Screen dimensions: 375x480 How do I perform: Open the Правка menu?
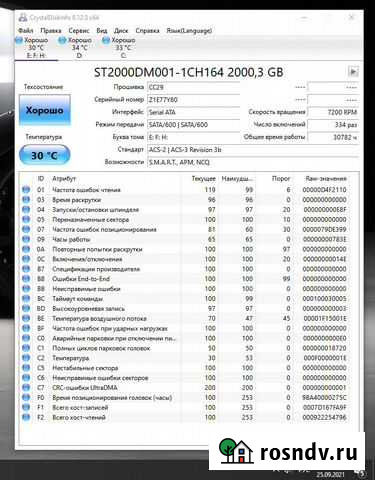[x=51, y=30]
